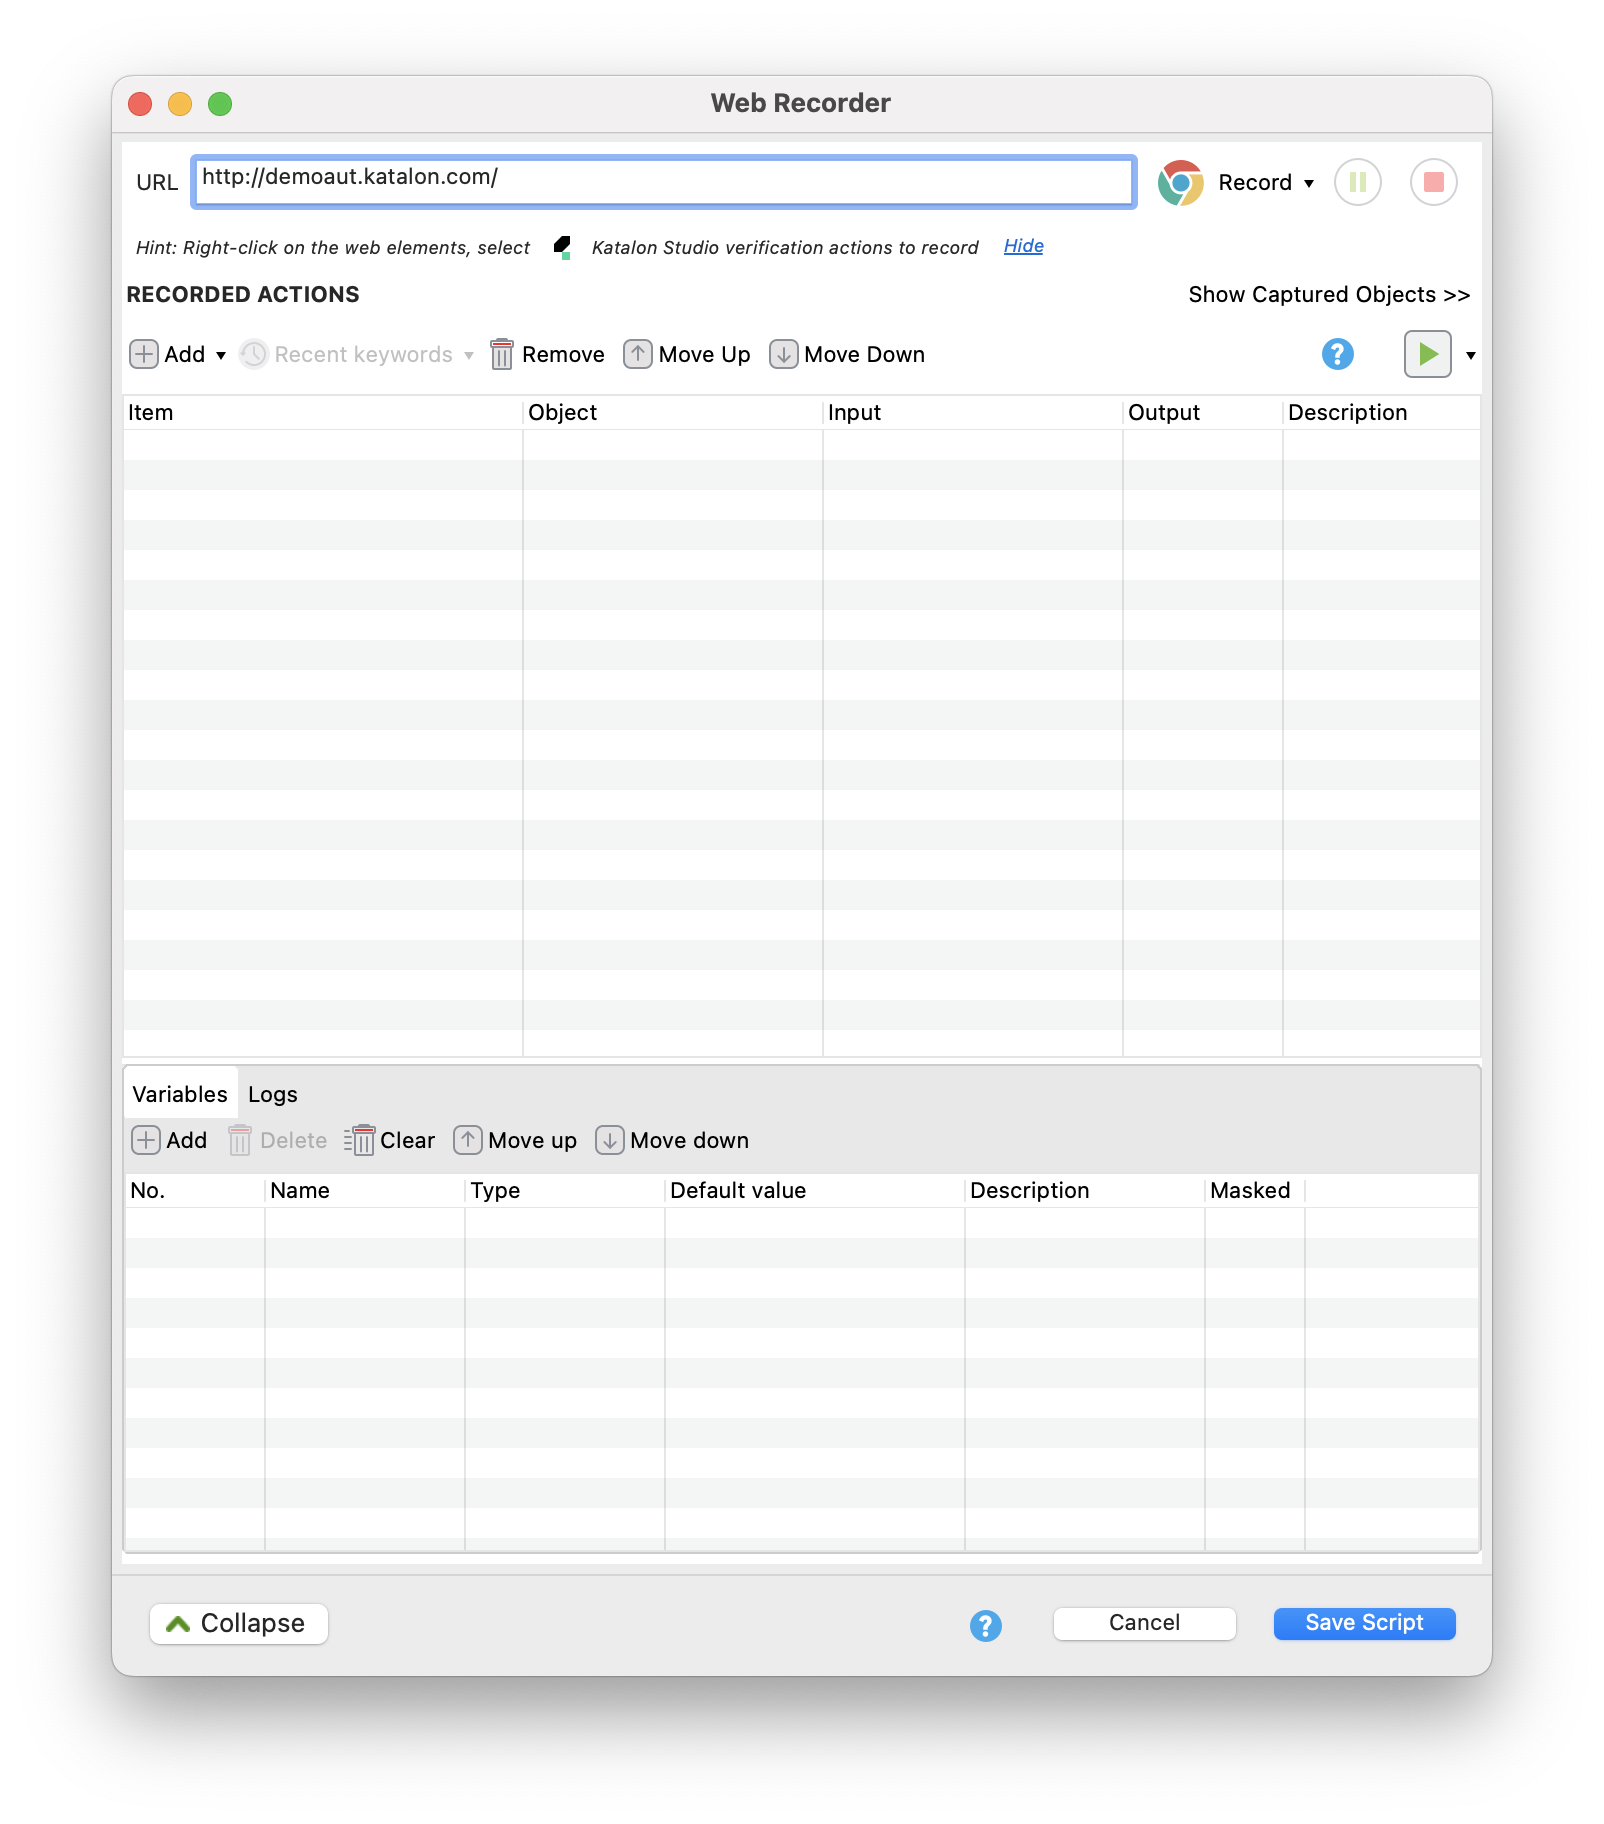Show Captured Objects panel
This screenshot has width=1604, height=1824.
click(x=1328, y=295)
